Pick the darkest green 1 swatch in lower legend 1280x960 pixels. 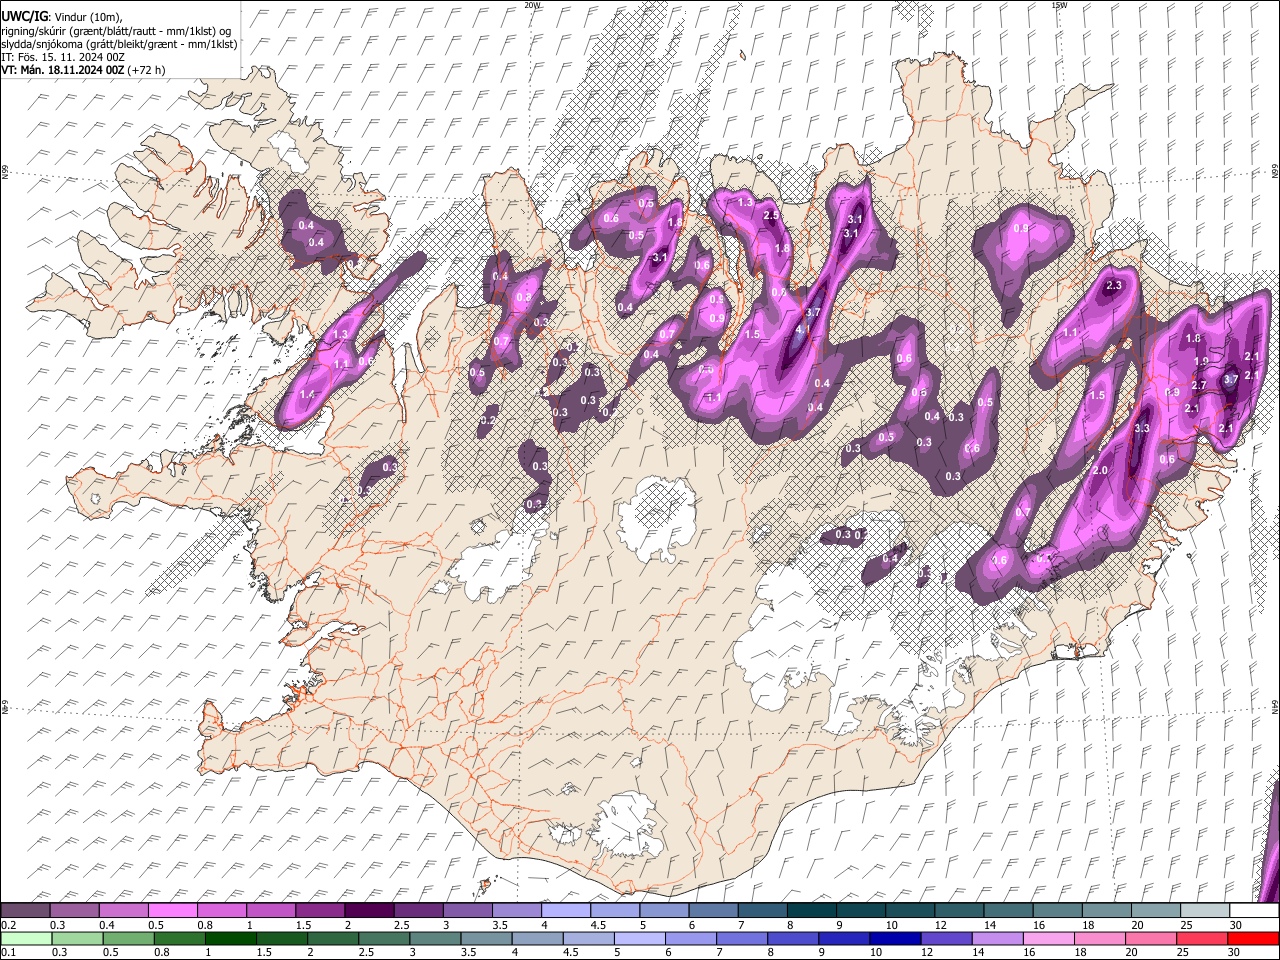coord(230,939)
